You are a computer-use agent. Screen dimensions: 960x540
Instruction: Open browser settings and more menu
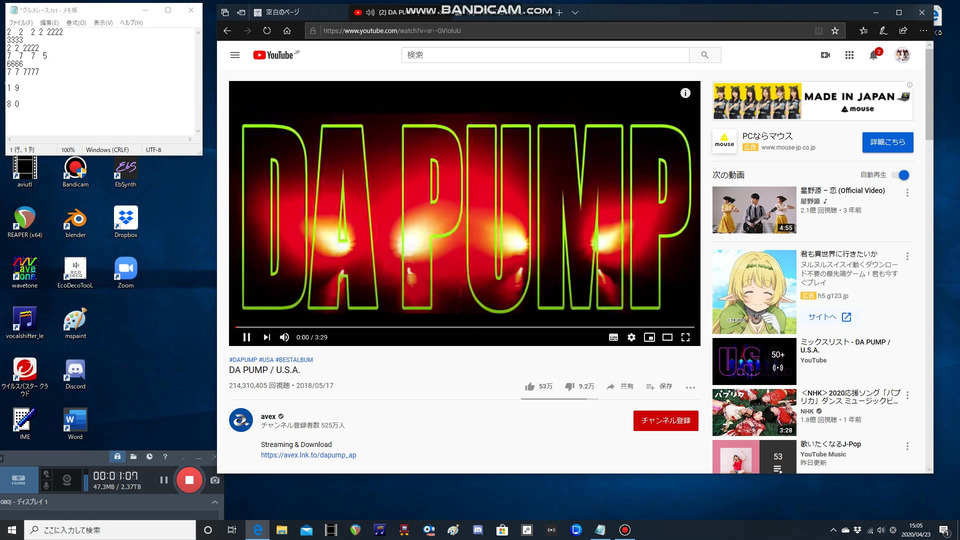(923, 31)
